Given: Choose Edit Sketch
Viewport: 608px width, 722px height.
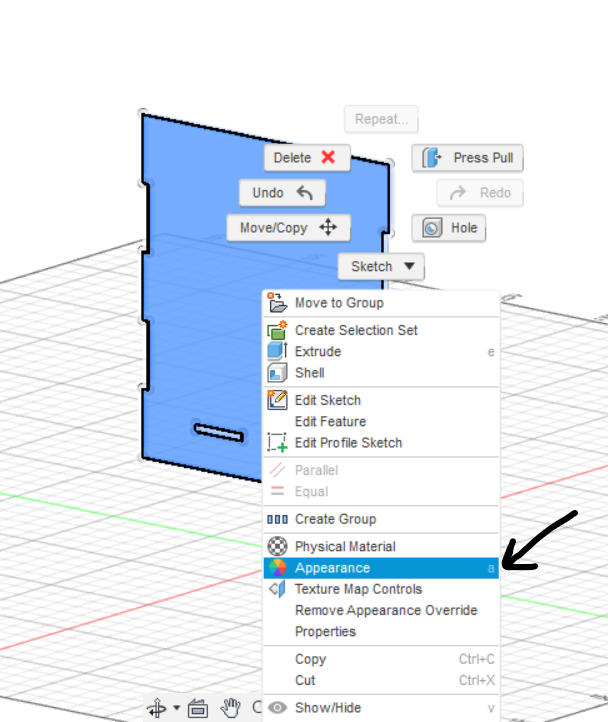Looking at the screenshot, I should 381,400.
